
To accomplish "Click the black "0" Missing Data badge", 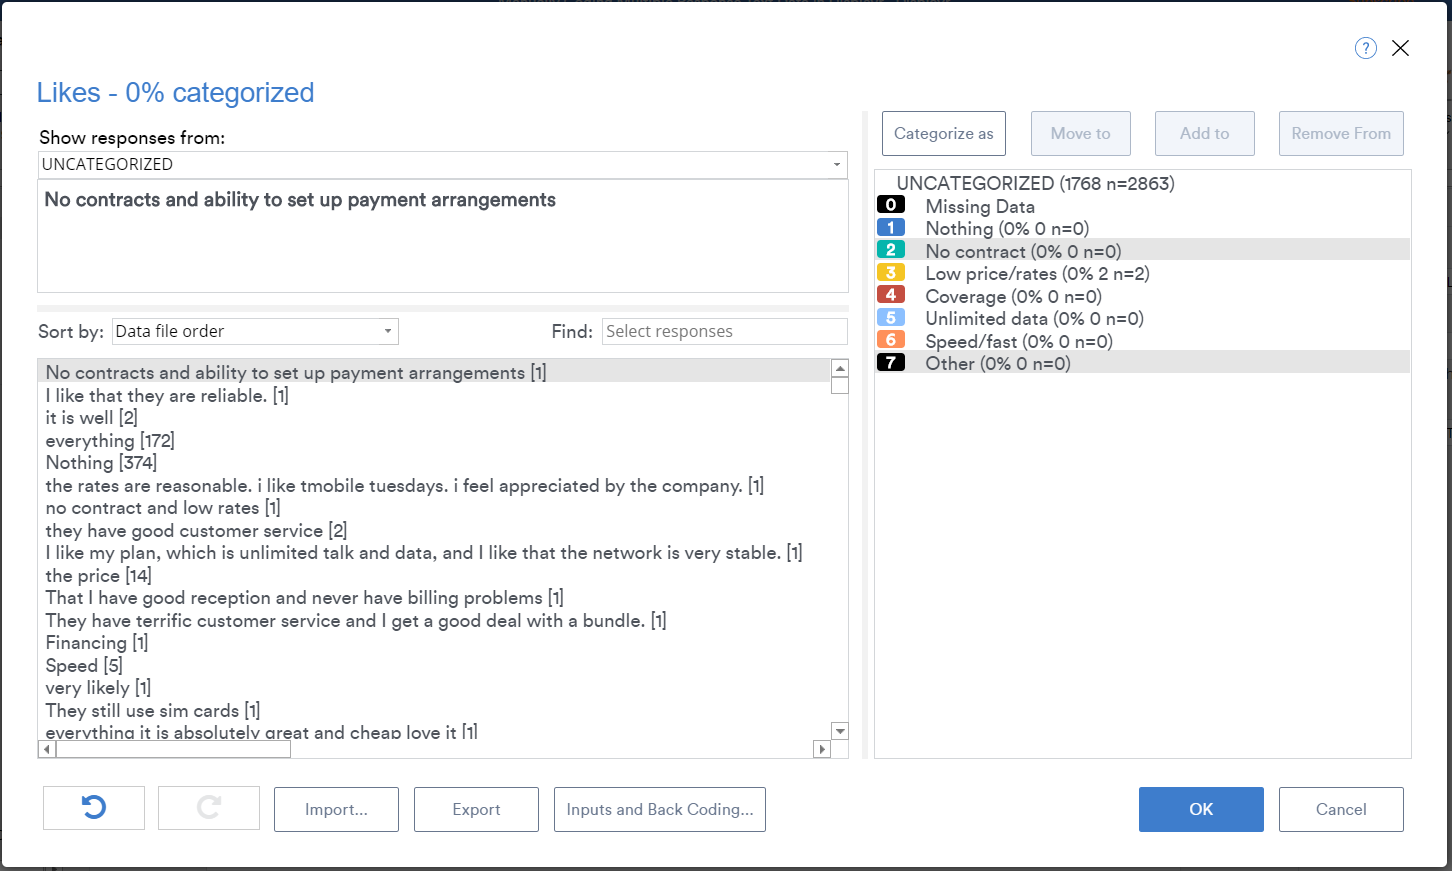I will [891, 205].
